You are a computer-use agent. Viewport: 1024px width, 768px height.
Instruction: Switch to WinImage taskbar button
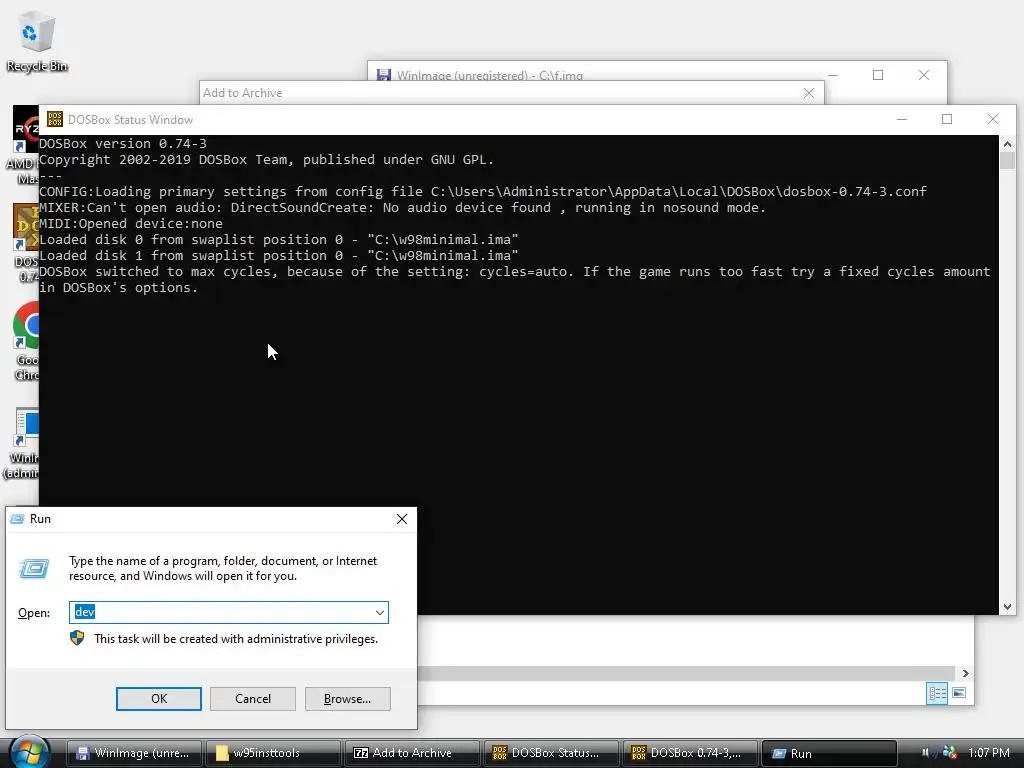click(x=133, y=753)
